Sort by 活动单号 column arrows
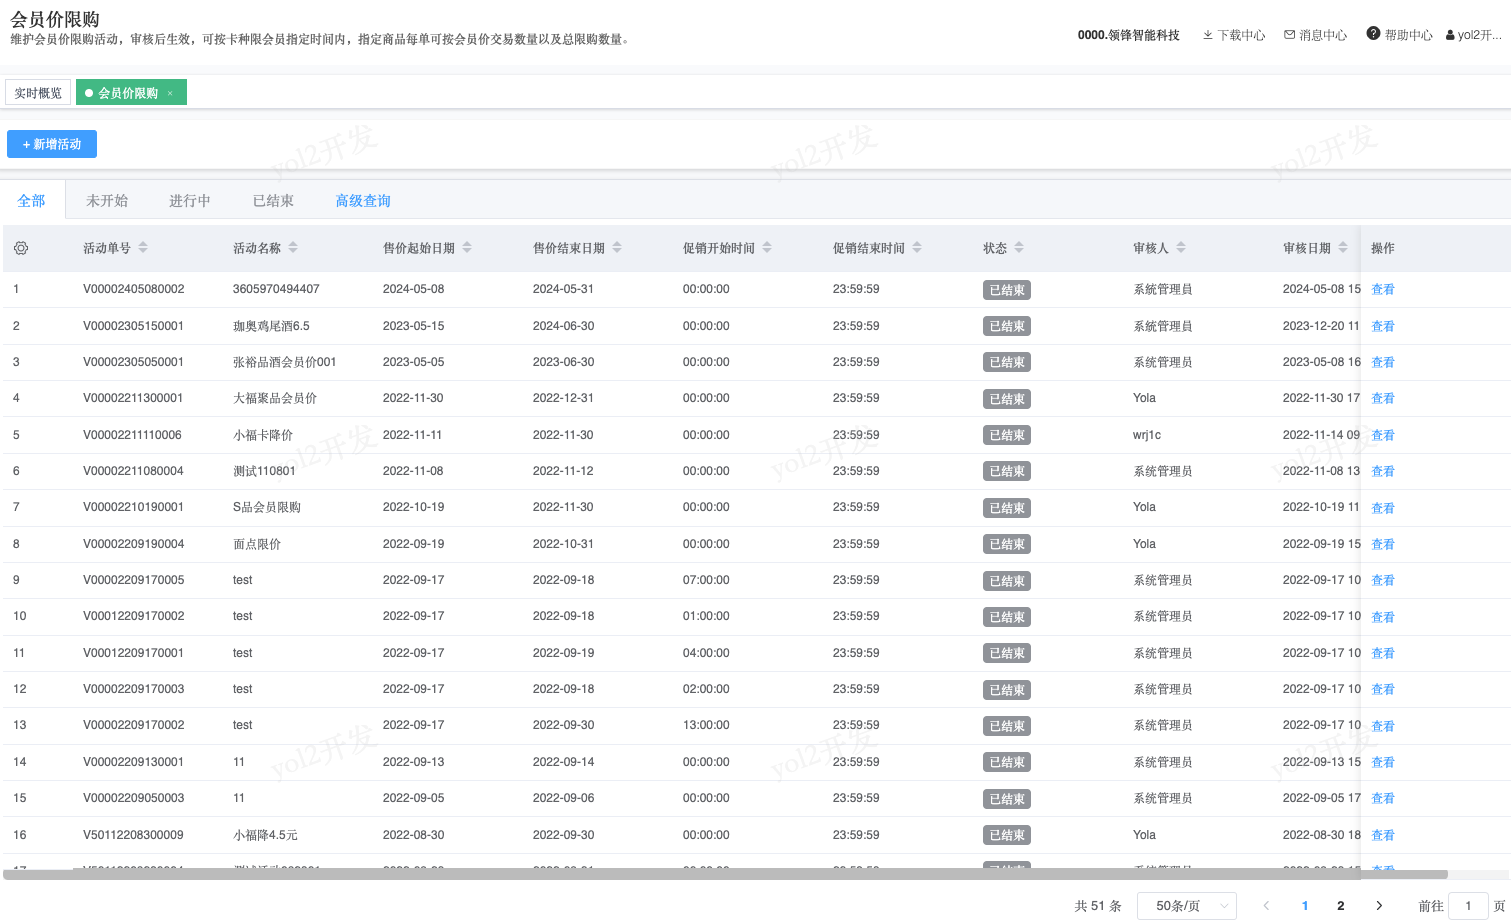The width and height of the screenshot is (1511, 921). pos(143,248)
